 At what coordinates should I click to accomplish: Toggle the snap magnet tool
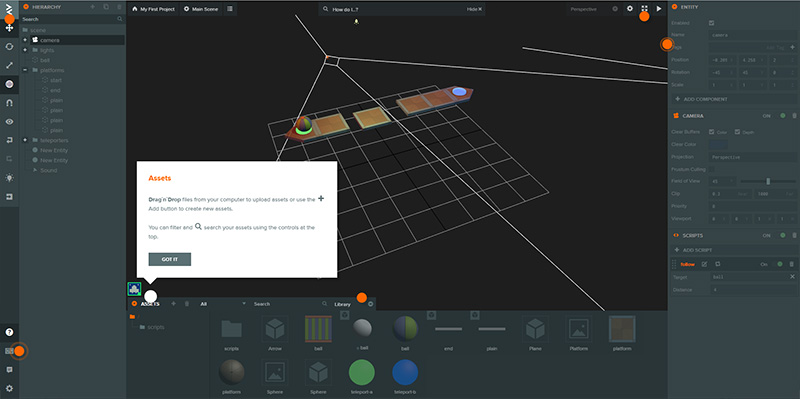(x=9, y=103)
